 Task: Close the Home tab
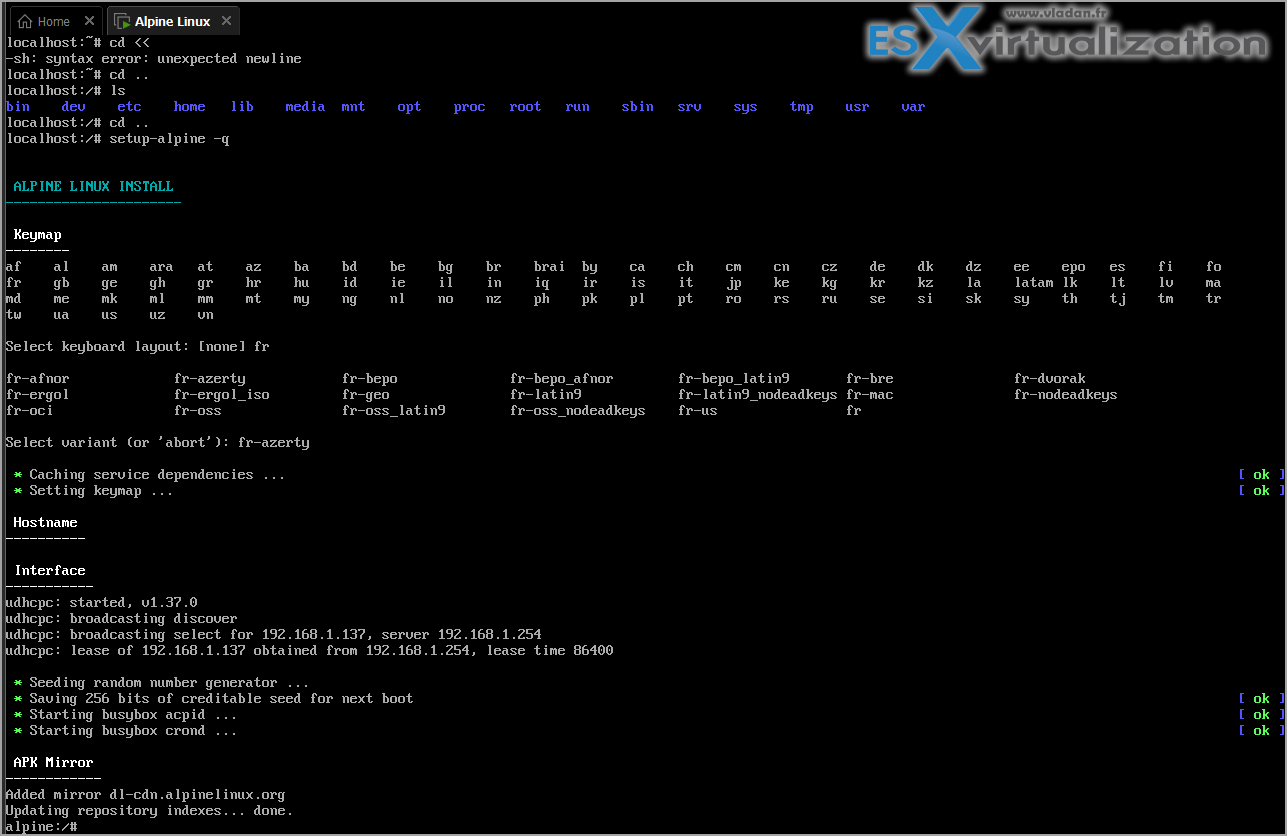click(89, 21)
